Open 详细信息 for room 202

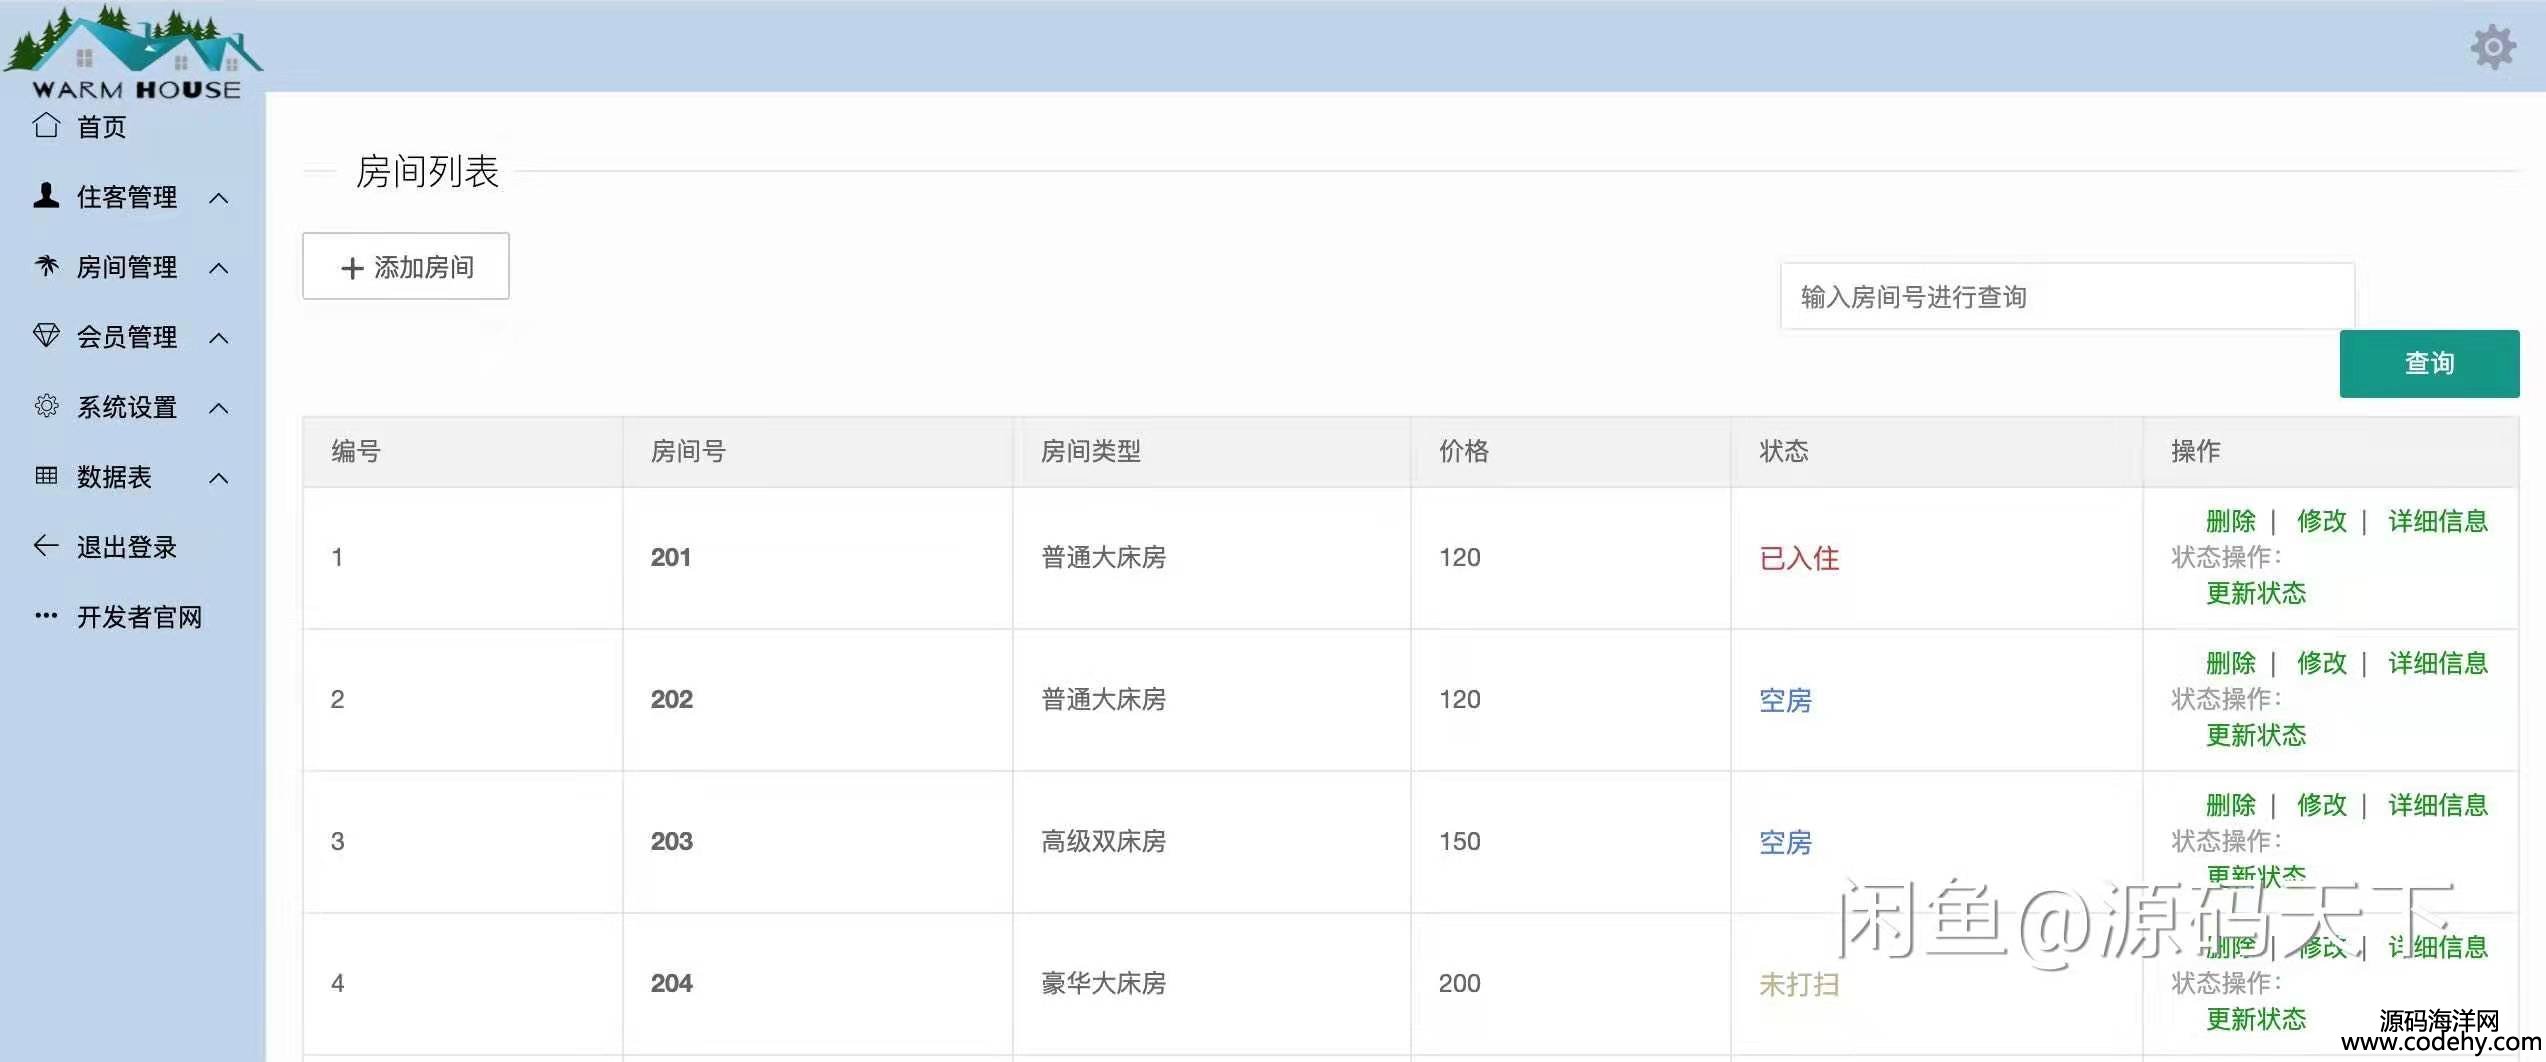click(2437, 663)
